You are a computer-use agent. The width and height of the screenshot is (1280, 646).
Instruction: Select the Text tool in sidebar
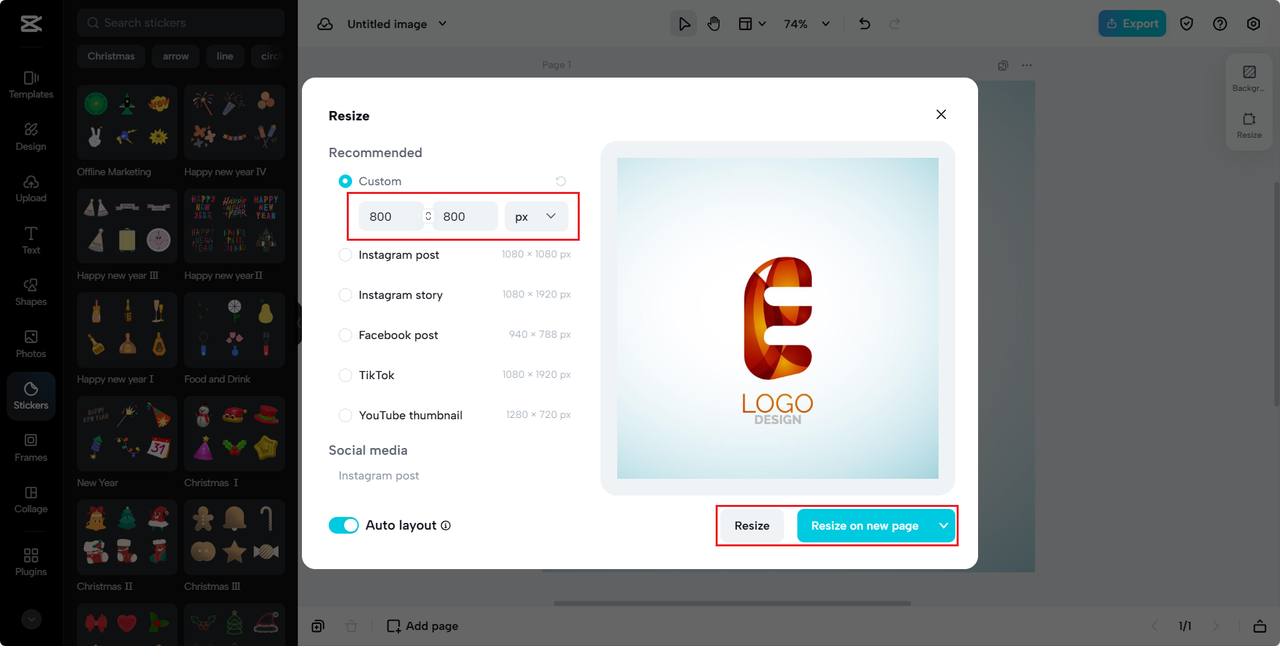coord(31,240)
